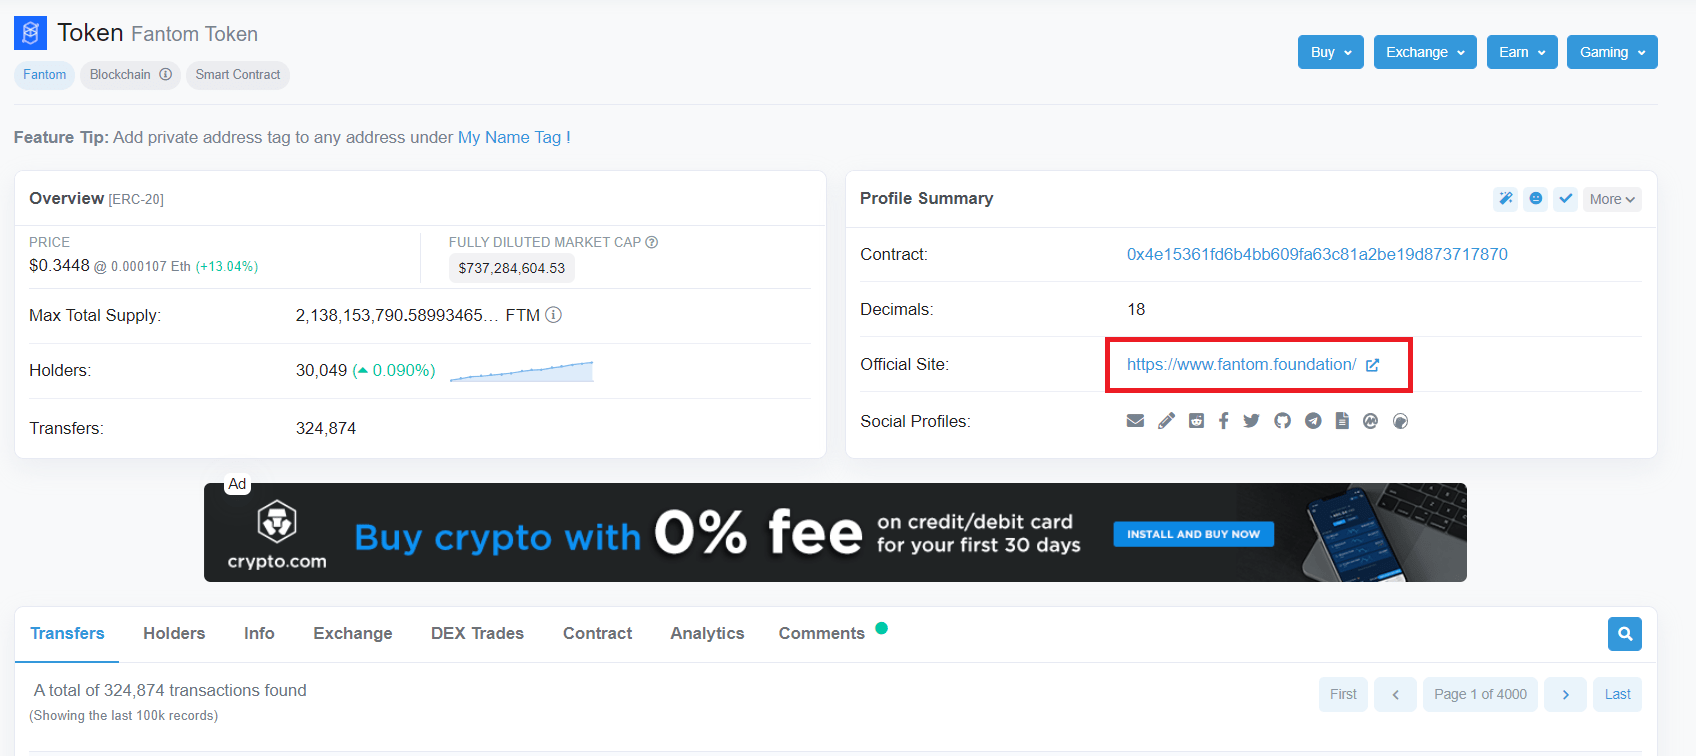This screenshot has height=756, width=1696.
Task: Open the email social profile icon
Action: 1135,421
